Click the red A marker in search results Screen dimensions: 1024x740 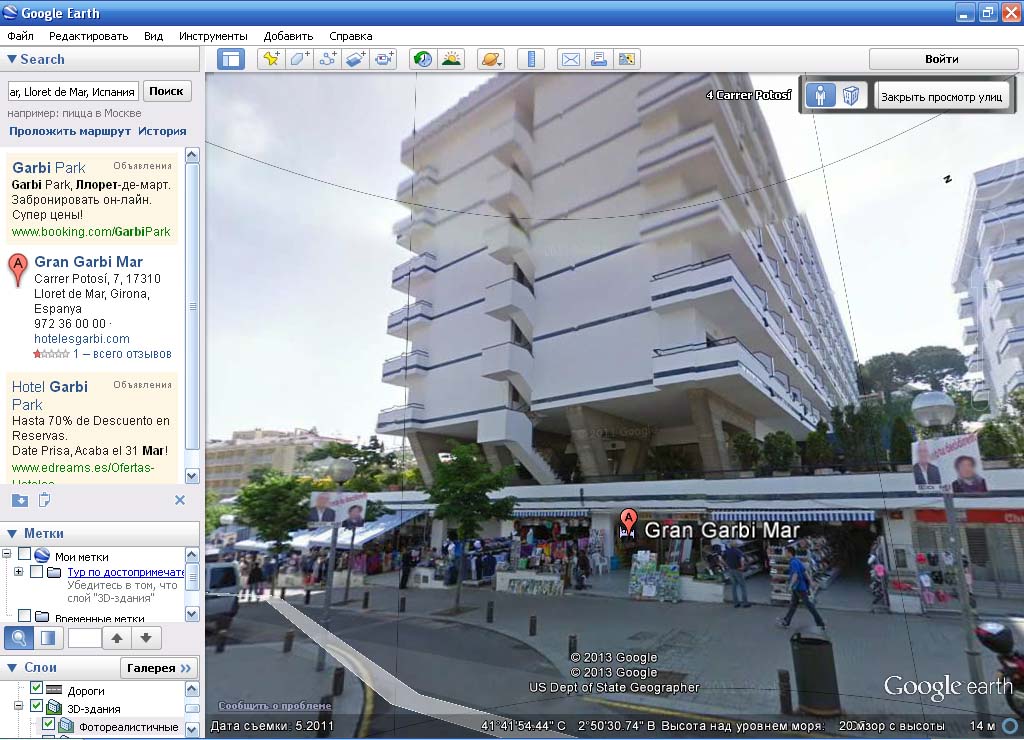18,270
